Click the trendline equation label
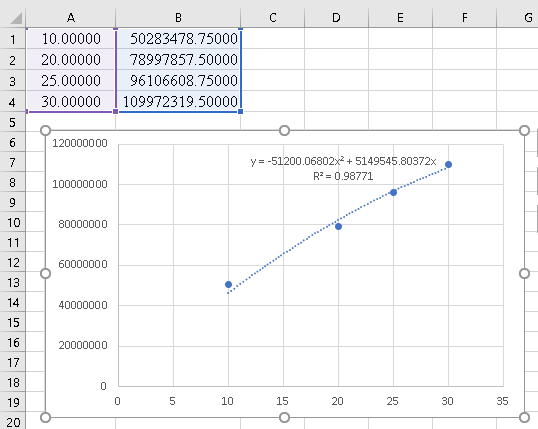The height and width of the screenshot is (429, 538). click(343, 161)
